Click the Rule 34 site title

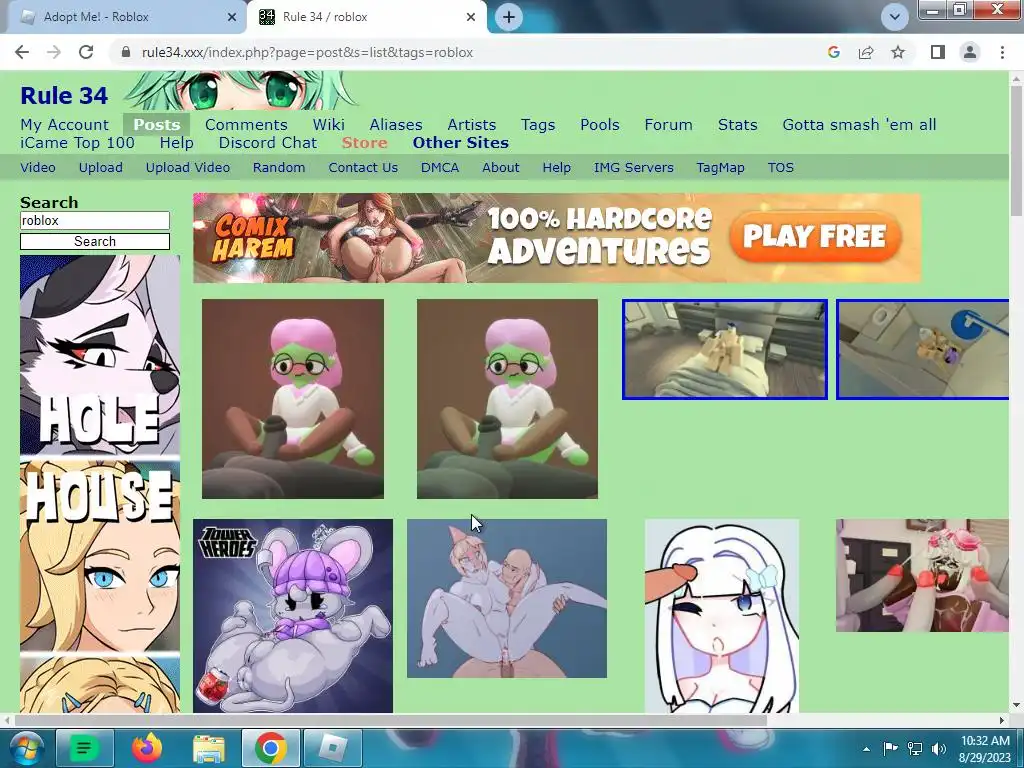[x=64, y=96]
